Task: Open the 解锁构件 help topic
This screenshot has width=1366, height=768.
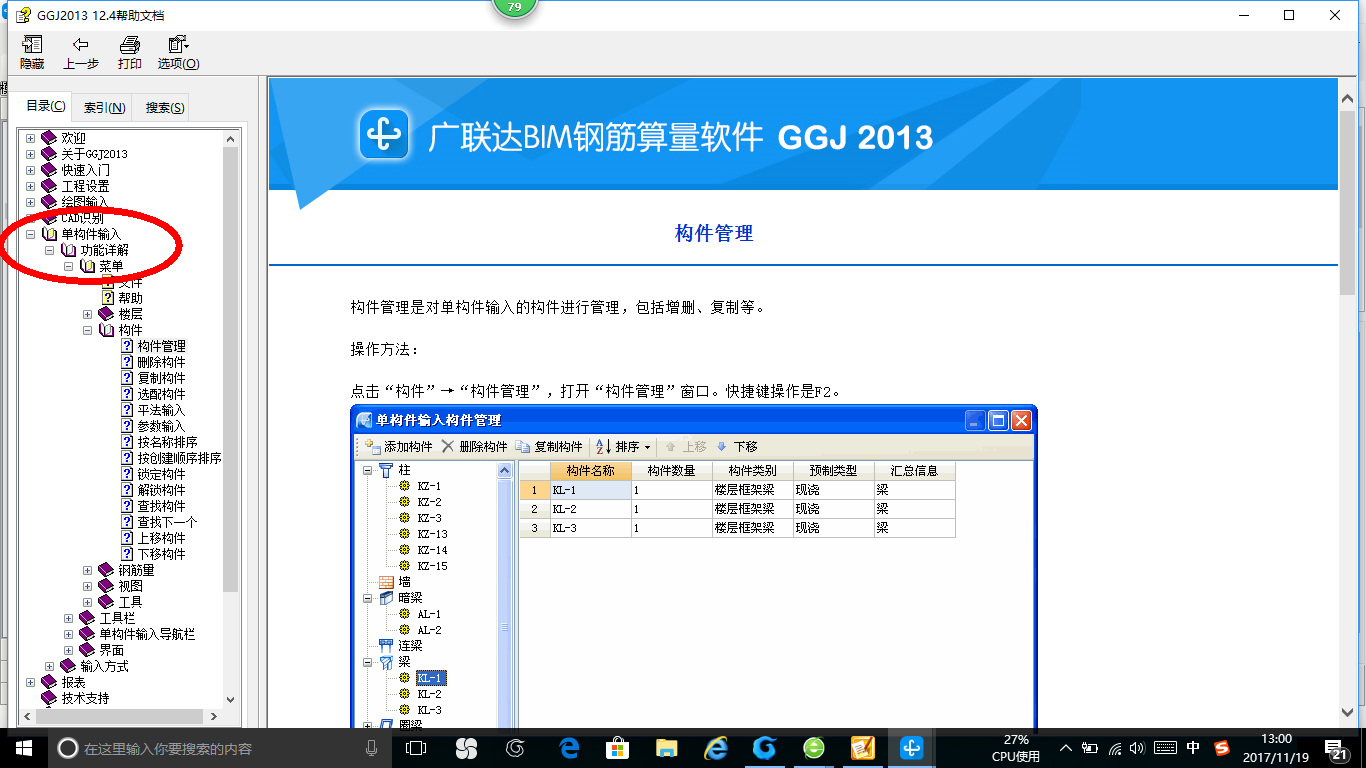Action: [161, 490]
